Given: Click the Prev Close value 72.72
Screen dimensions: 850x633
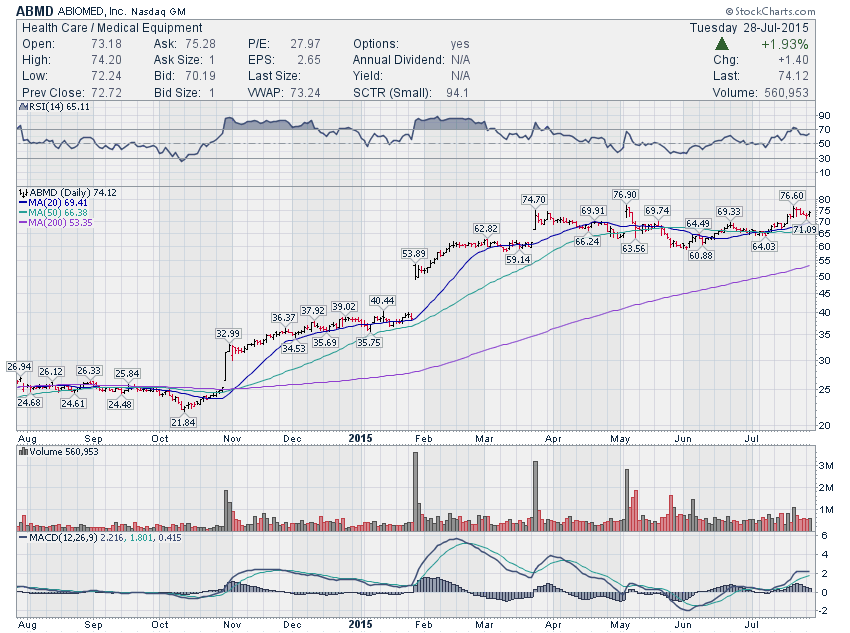Looking at the screenshot, I should pyautogui.click(x=106, y=93).
